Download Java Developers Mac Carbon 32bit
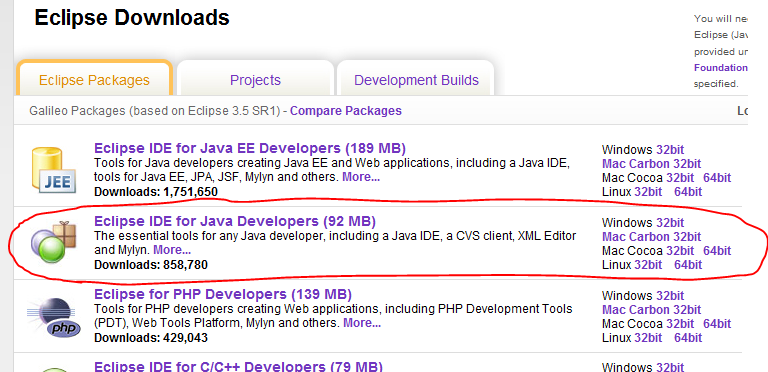This screenshot has height=372, width=768. pos(651,237)
